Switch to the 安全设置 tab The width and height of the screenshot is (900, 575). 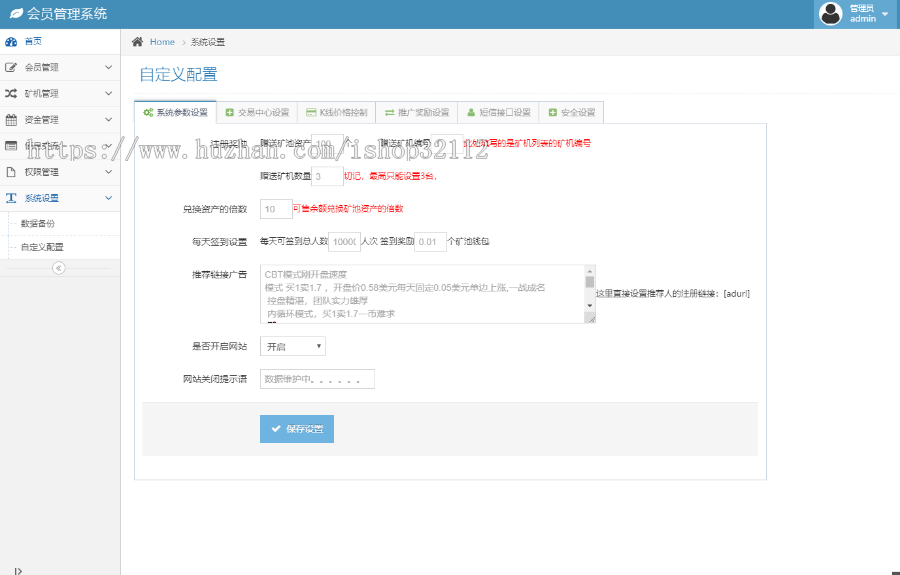[571, 112]
